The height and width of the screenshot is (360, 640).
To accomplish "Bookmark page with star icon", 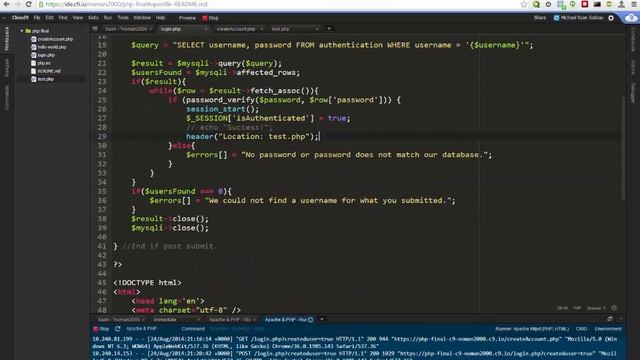I will coord(524,4).
